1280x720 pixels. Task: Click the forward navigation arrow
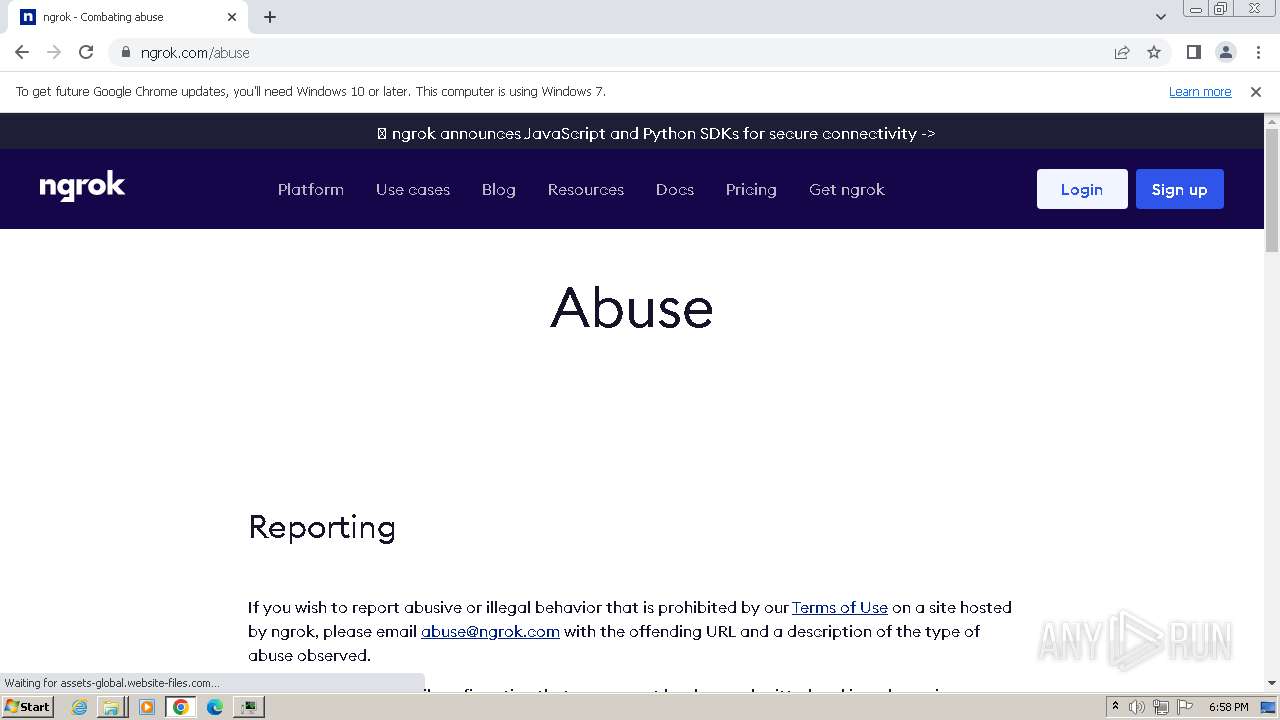pyautogui.click(x=54, y=52)
